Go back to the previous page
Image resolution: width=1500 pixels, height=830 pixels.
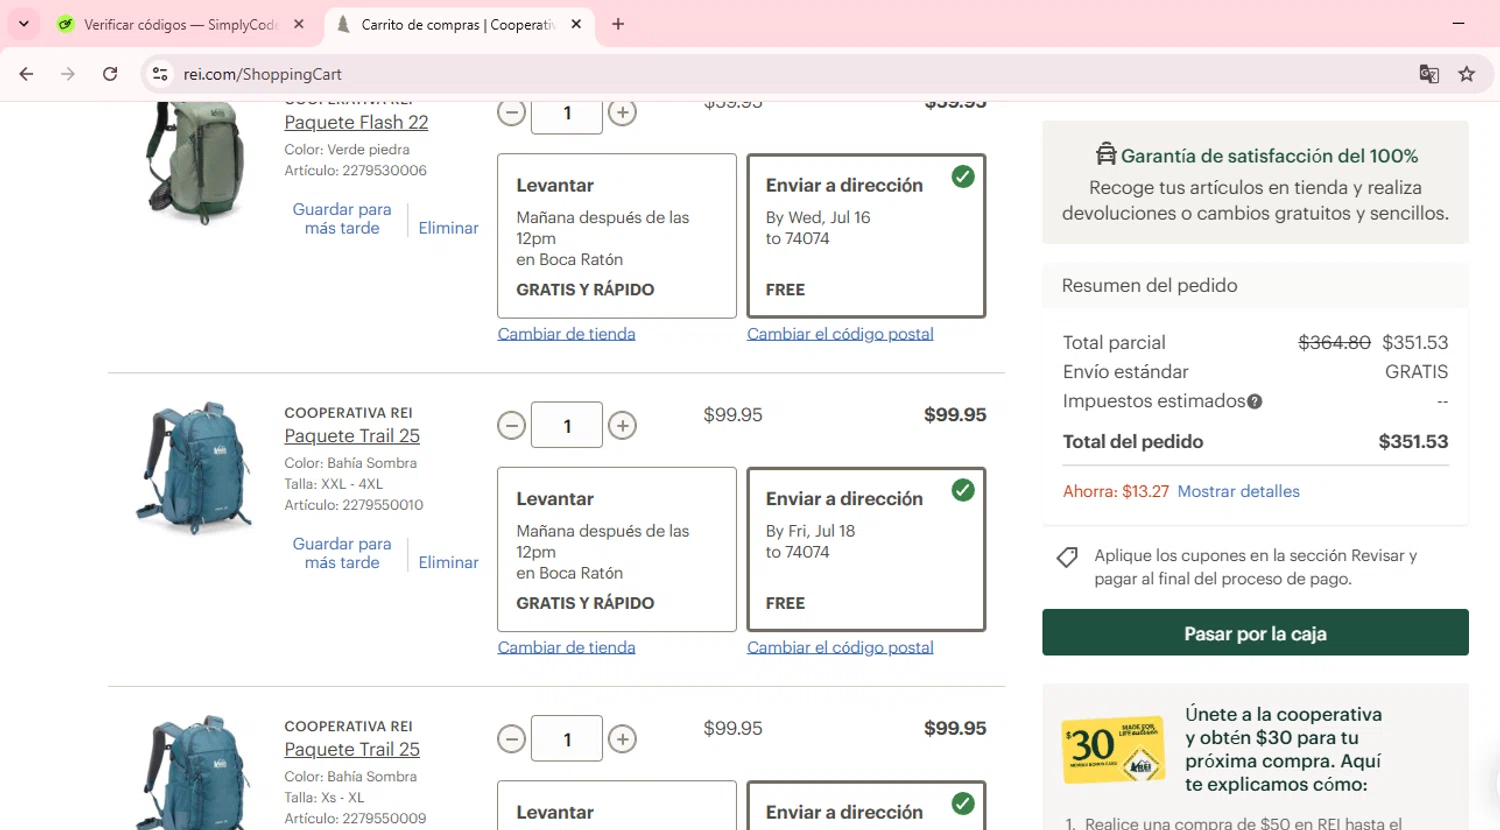pos(26,74)
